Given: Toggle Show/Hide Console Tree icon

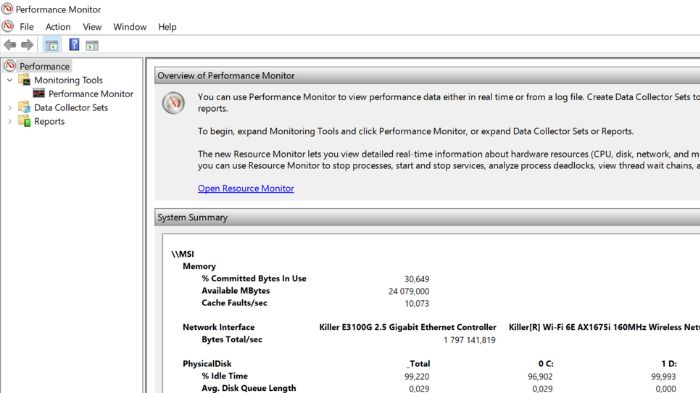Looking at the screenshot, I should click(52, 45).
